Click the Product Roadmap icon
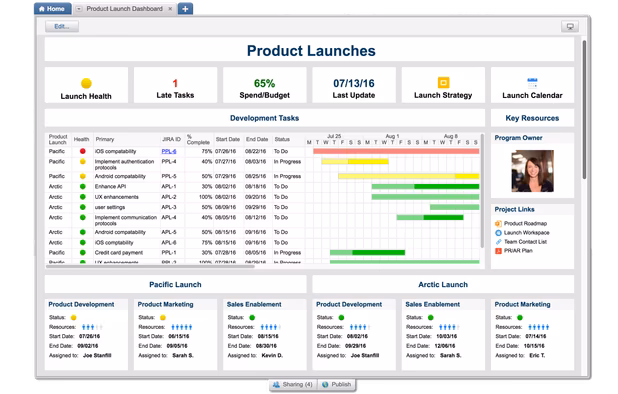The height and width of the screenshot is (394, 618). [498, 223]
